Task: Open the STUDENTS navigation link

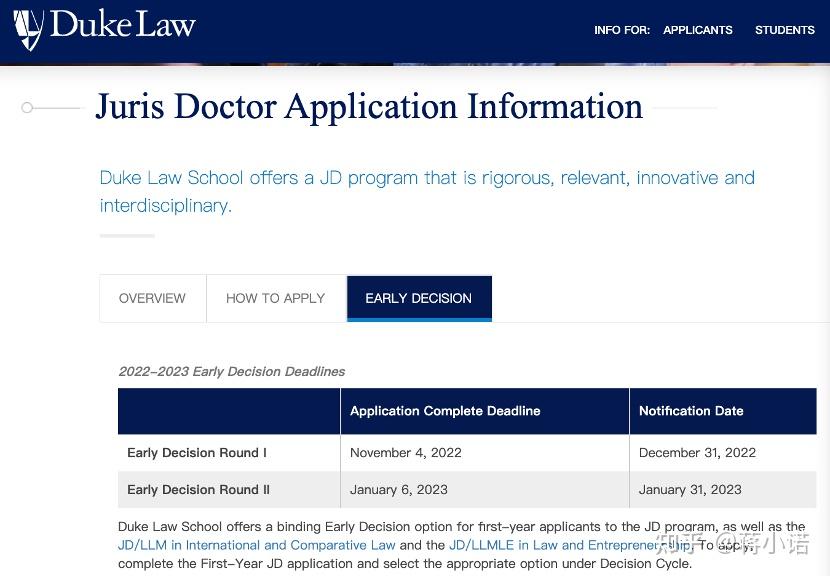Action: 784,30
